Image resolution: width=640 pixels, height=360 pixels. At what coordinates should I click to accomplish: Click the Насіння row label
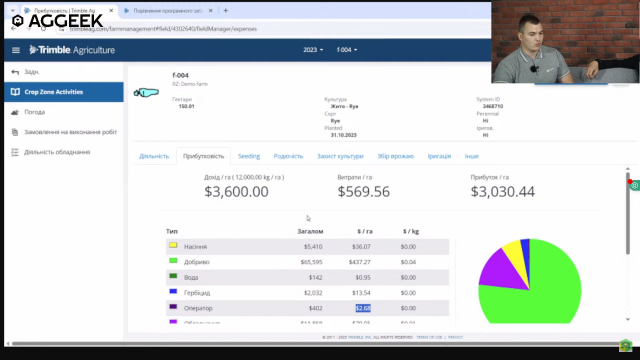pos(196,247)
